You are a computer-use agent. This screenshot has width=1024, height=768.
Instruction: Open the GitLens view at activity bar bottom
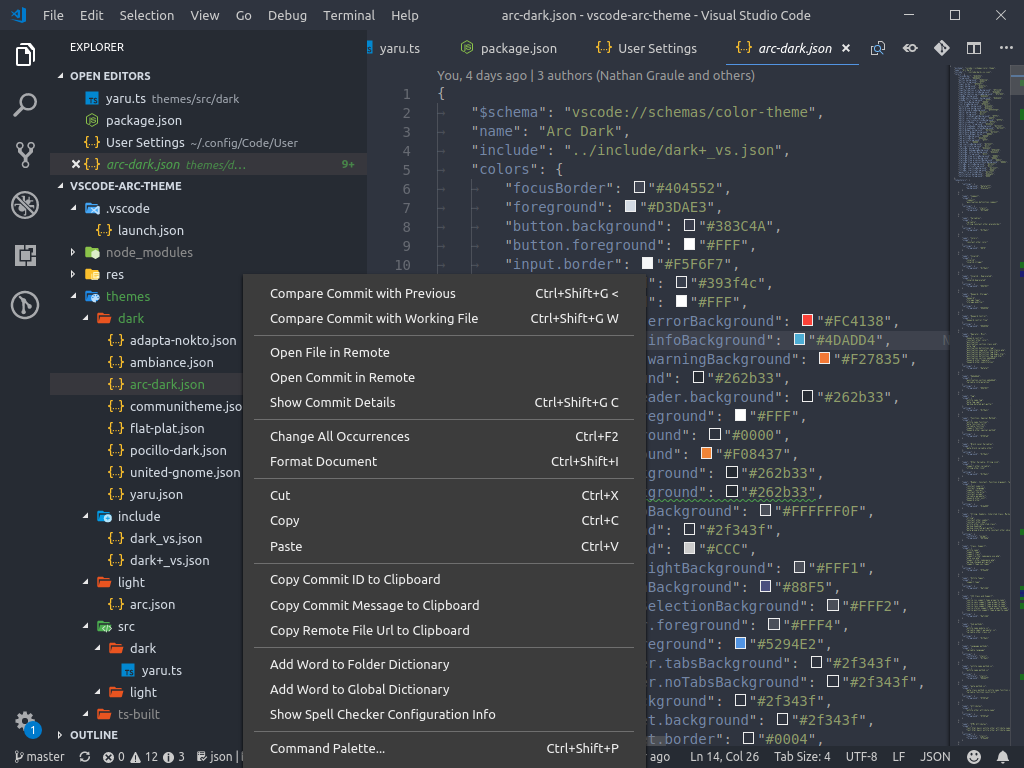(24, 305)
